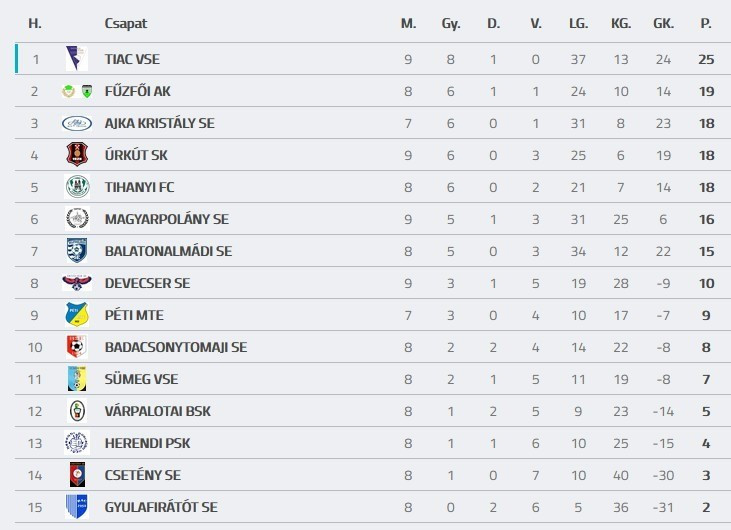Open the Fűzfői AK team link
This screenshot has width=731, height=530.
(x=137, y=91)
